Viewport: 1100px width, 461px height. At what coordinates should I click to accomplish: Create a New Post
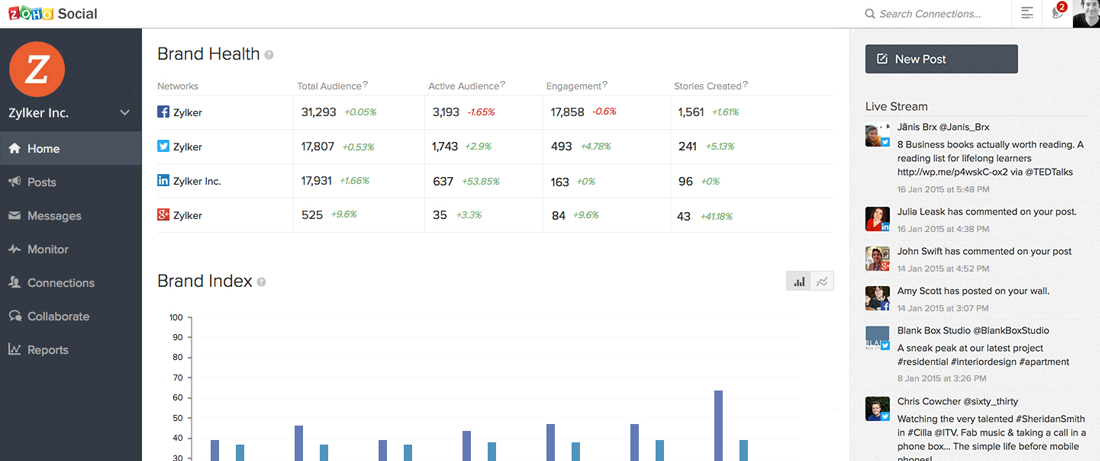click(x=941, y=60)
